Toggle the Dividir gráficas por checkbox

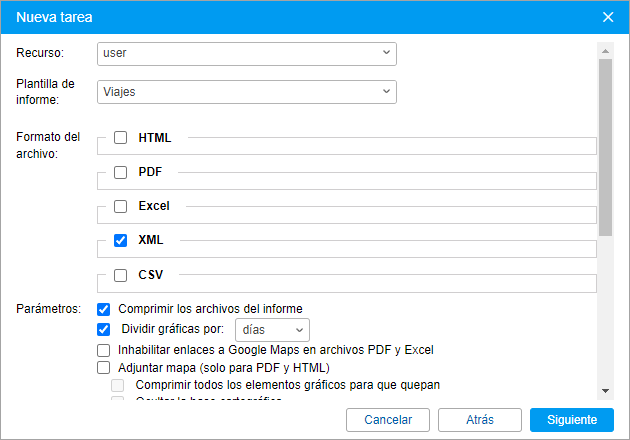tap(103, 329)
